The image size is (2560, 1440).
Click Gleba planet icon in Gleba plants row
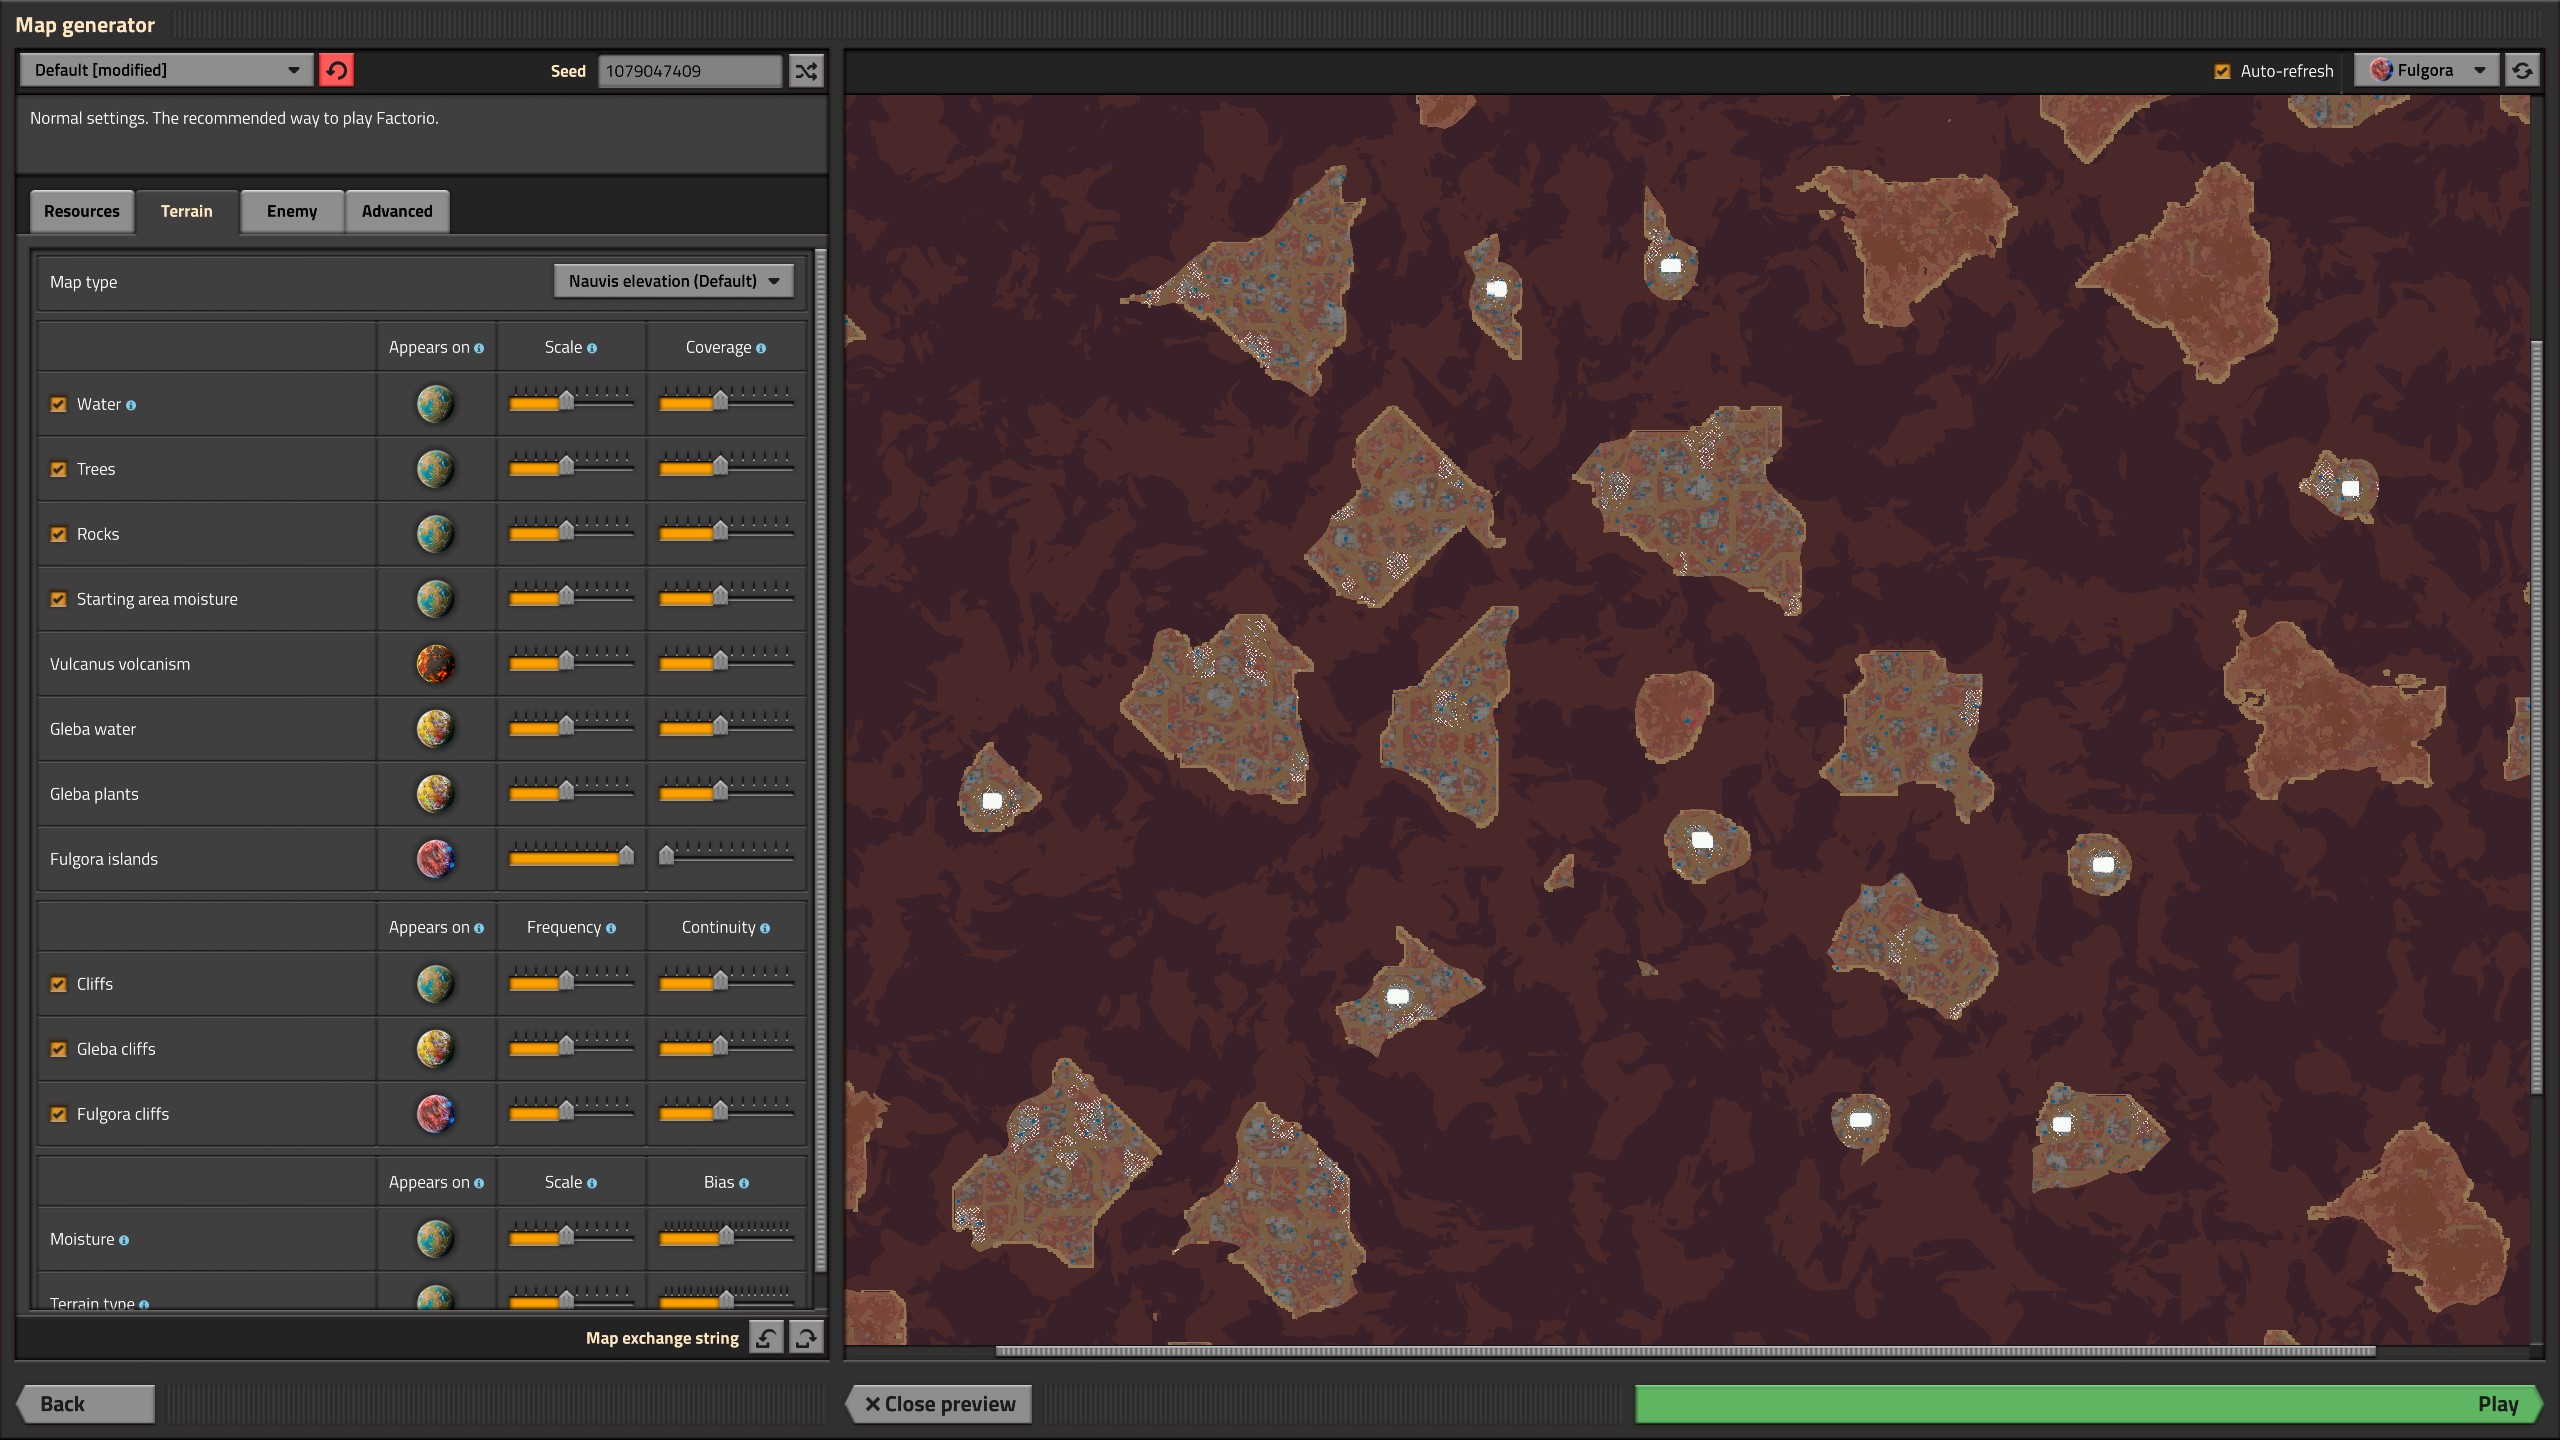click(435, 794)
